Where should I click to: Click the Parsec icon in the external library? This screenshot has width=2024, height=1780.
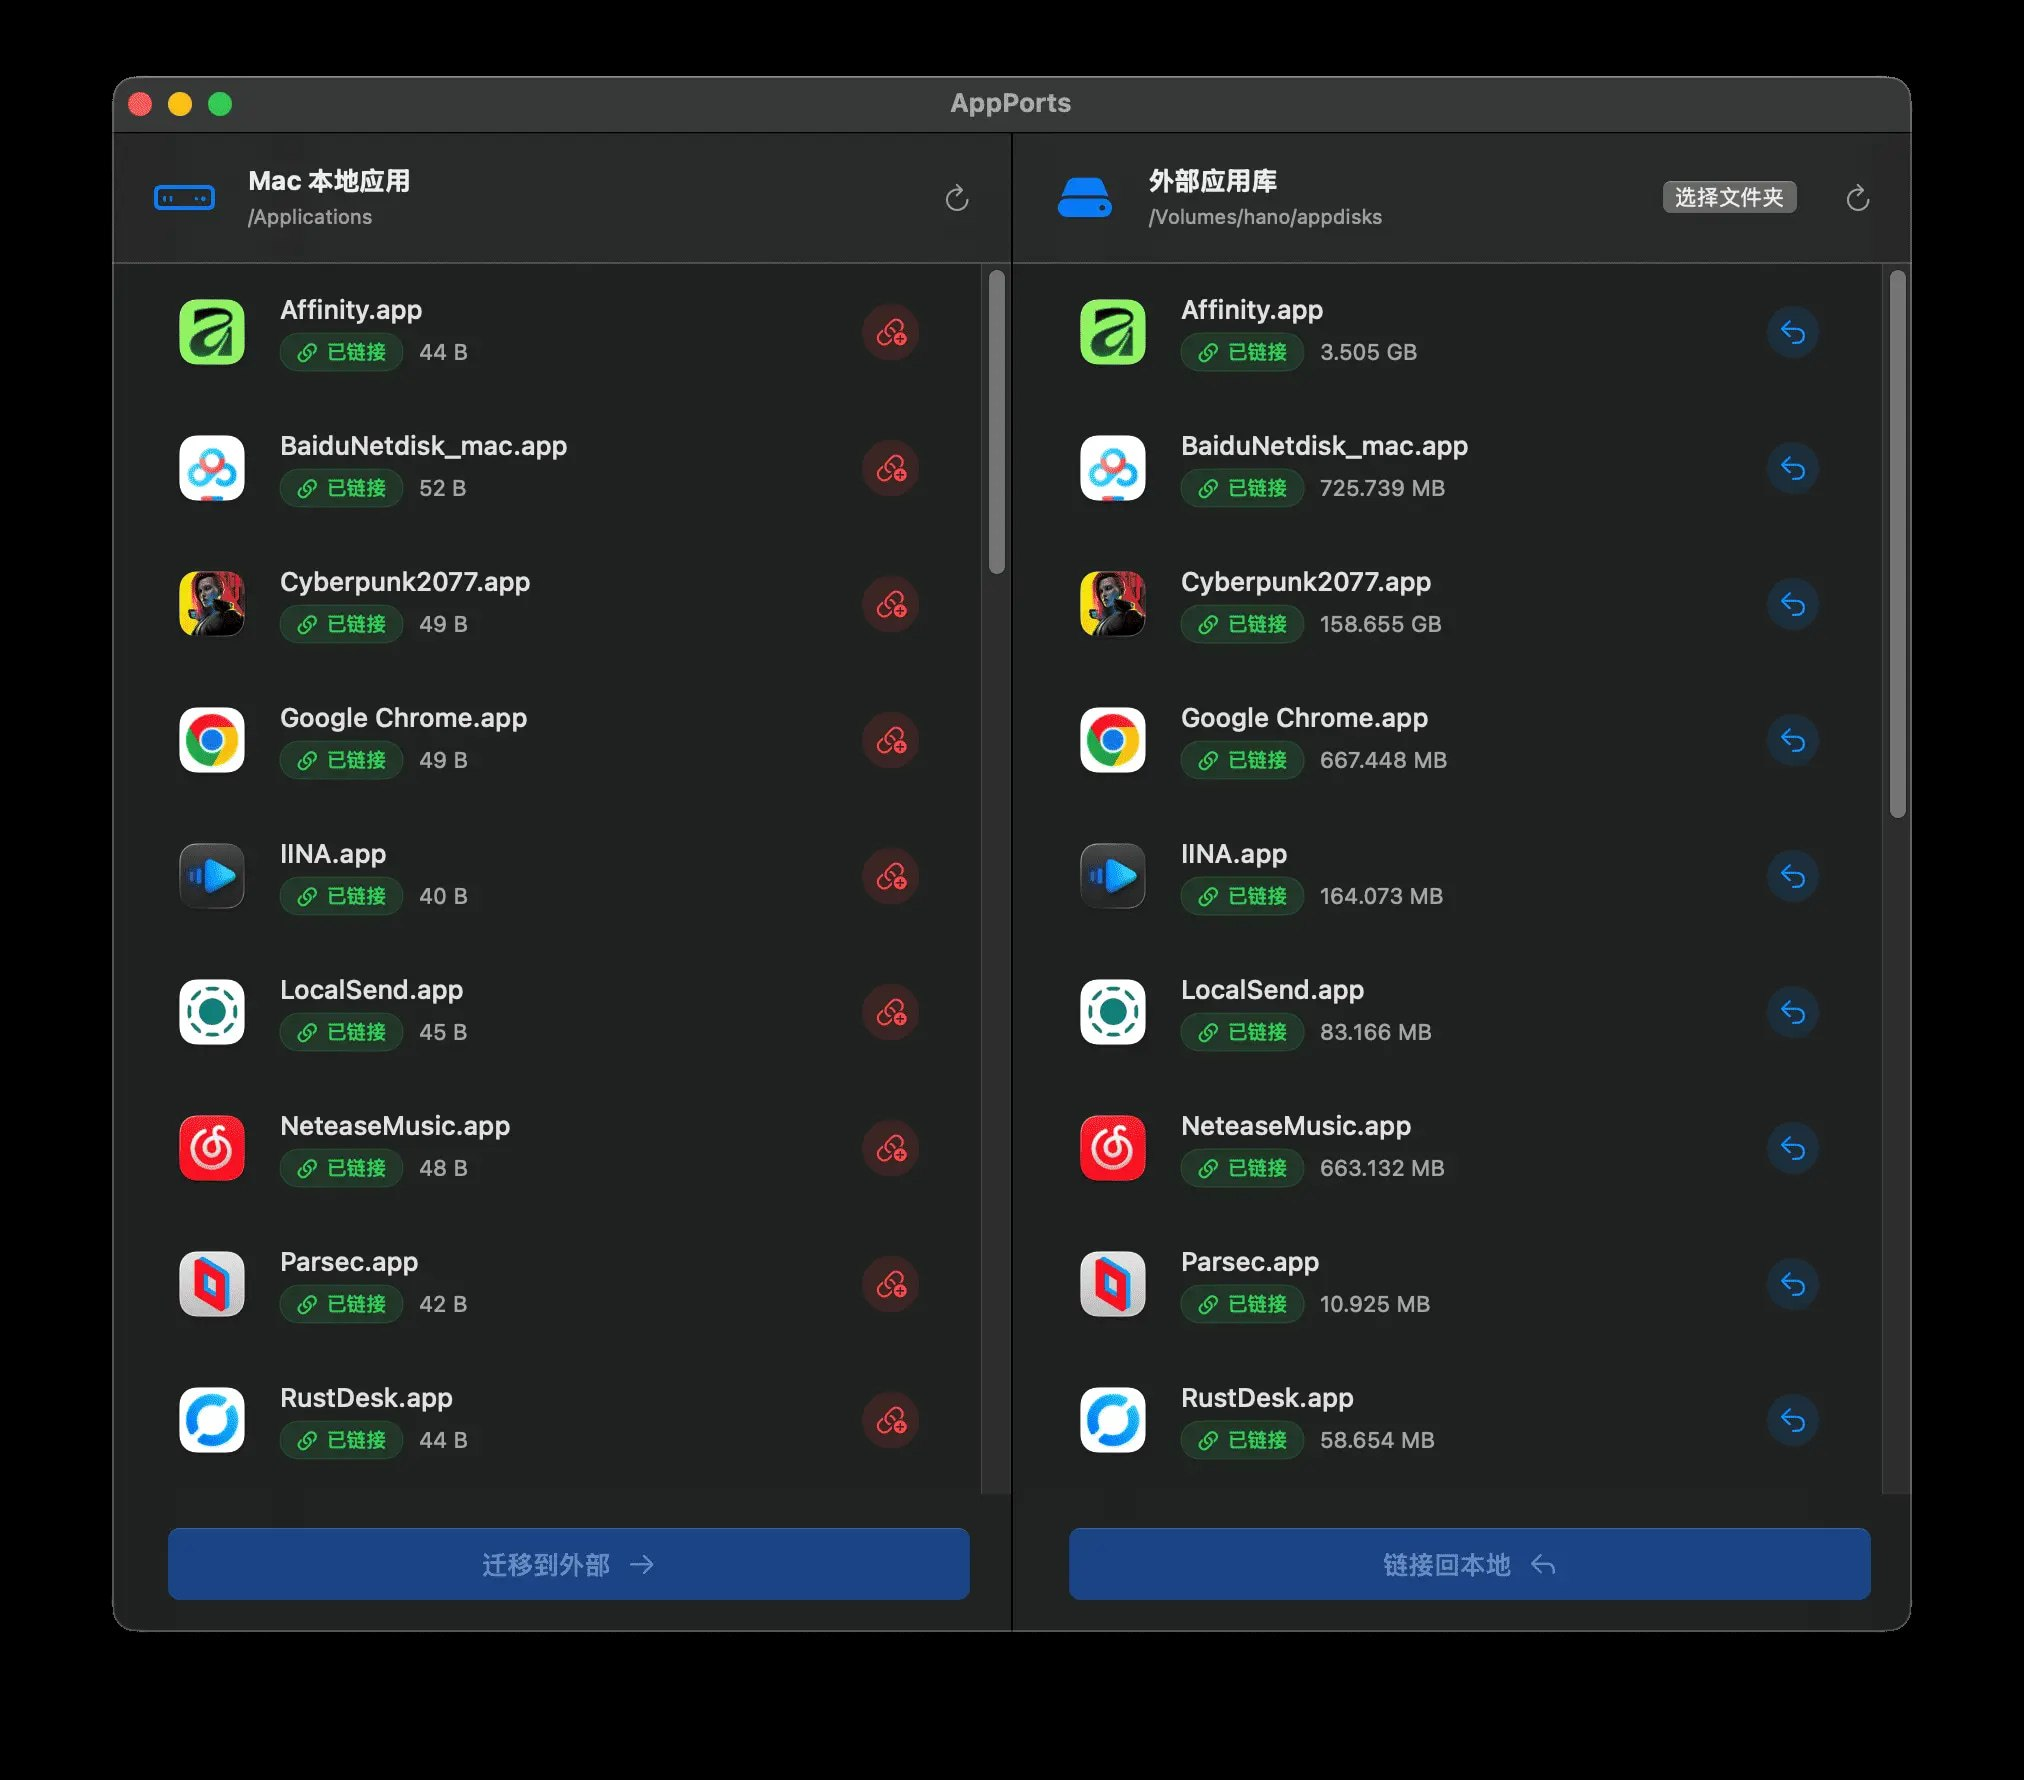click(1112, 1285)
